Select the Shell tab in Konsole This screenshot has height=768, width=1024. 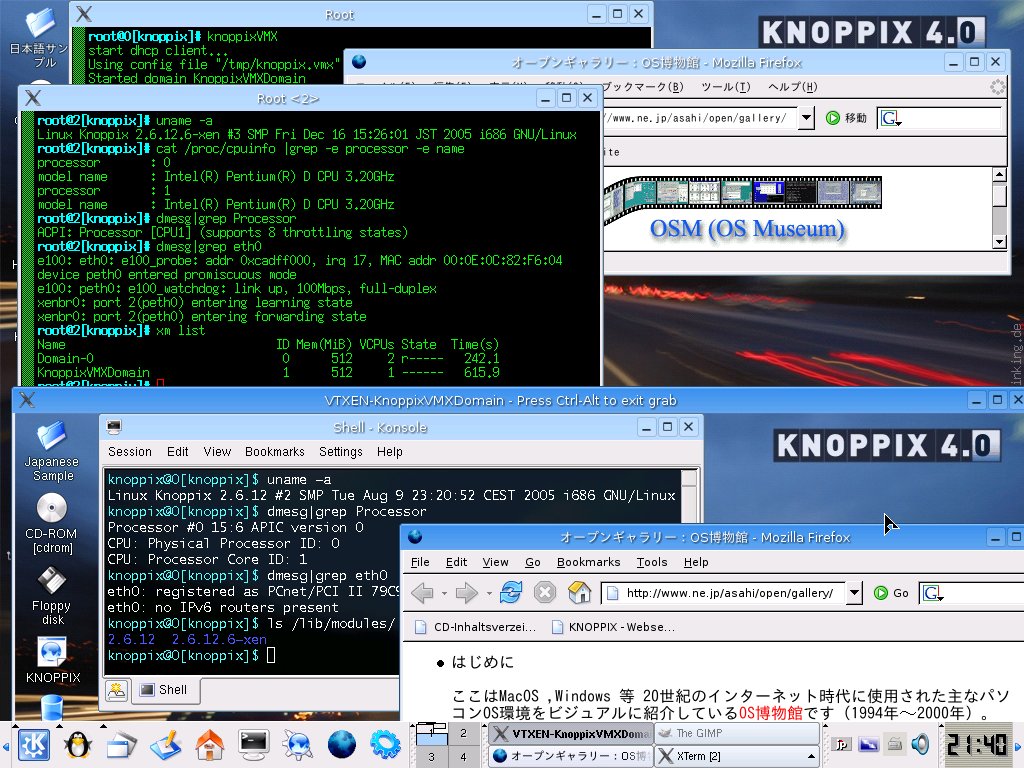coord(165,690)
